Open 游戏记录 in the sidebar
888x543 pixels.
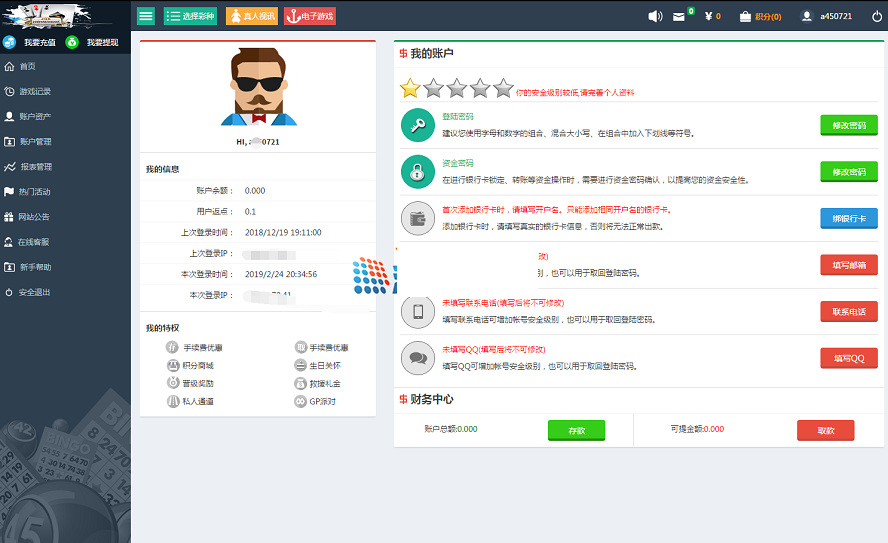[35, 91]
